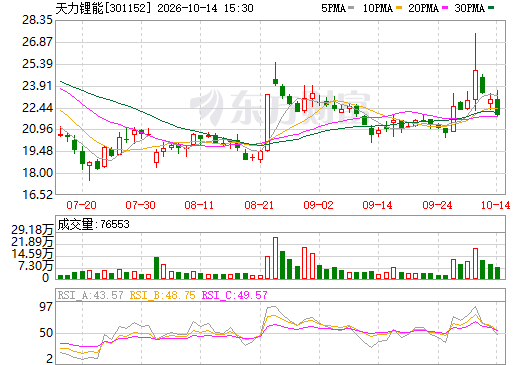Click the 22.44 price axis label

pyautogui.click(x=37, y=108)
